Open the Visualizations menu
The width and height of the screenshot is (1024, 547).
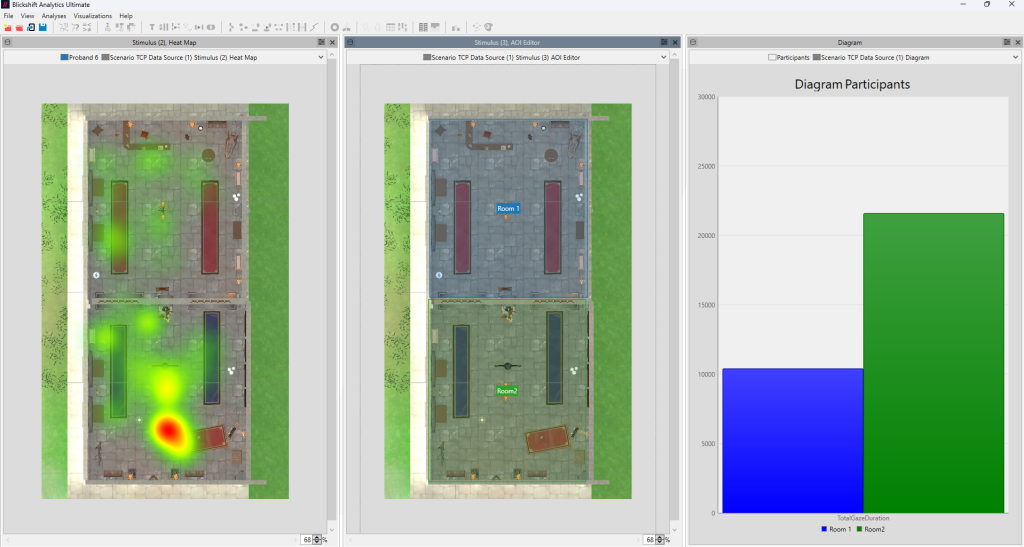pyautogui.click(x=93, y=16)
